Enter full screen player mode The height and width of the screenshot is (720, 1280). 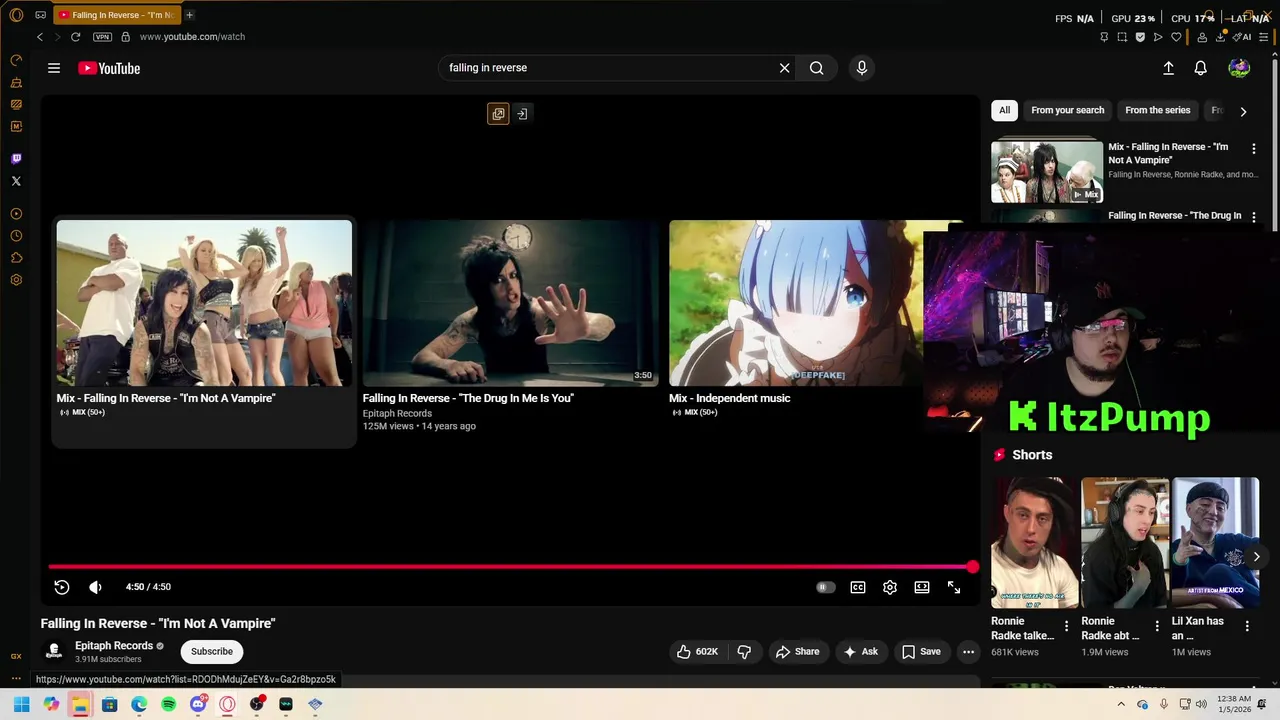coord(954,587)
